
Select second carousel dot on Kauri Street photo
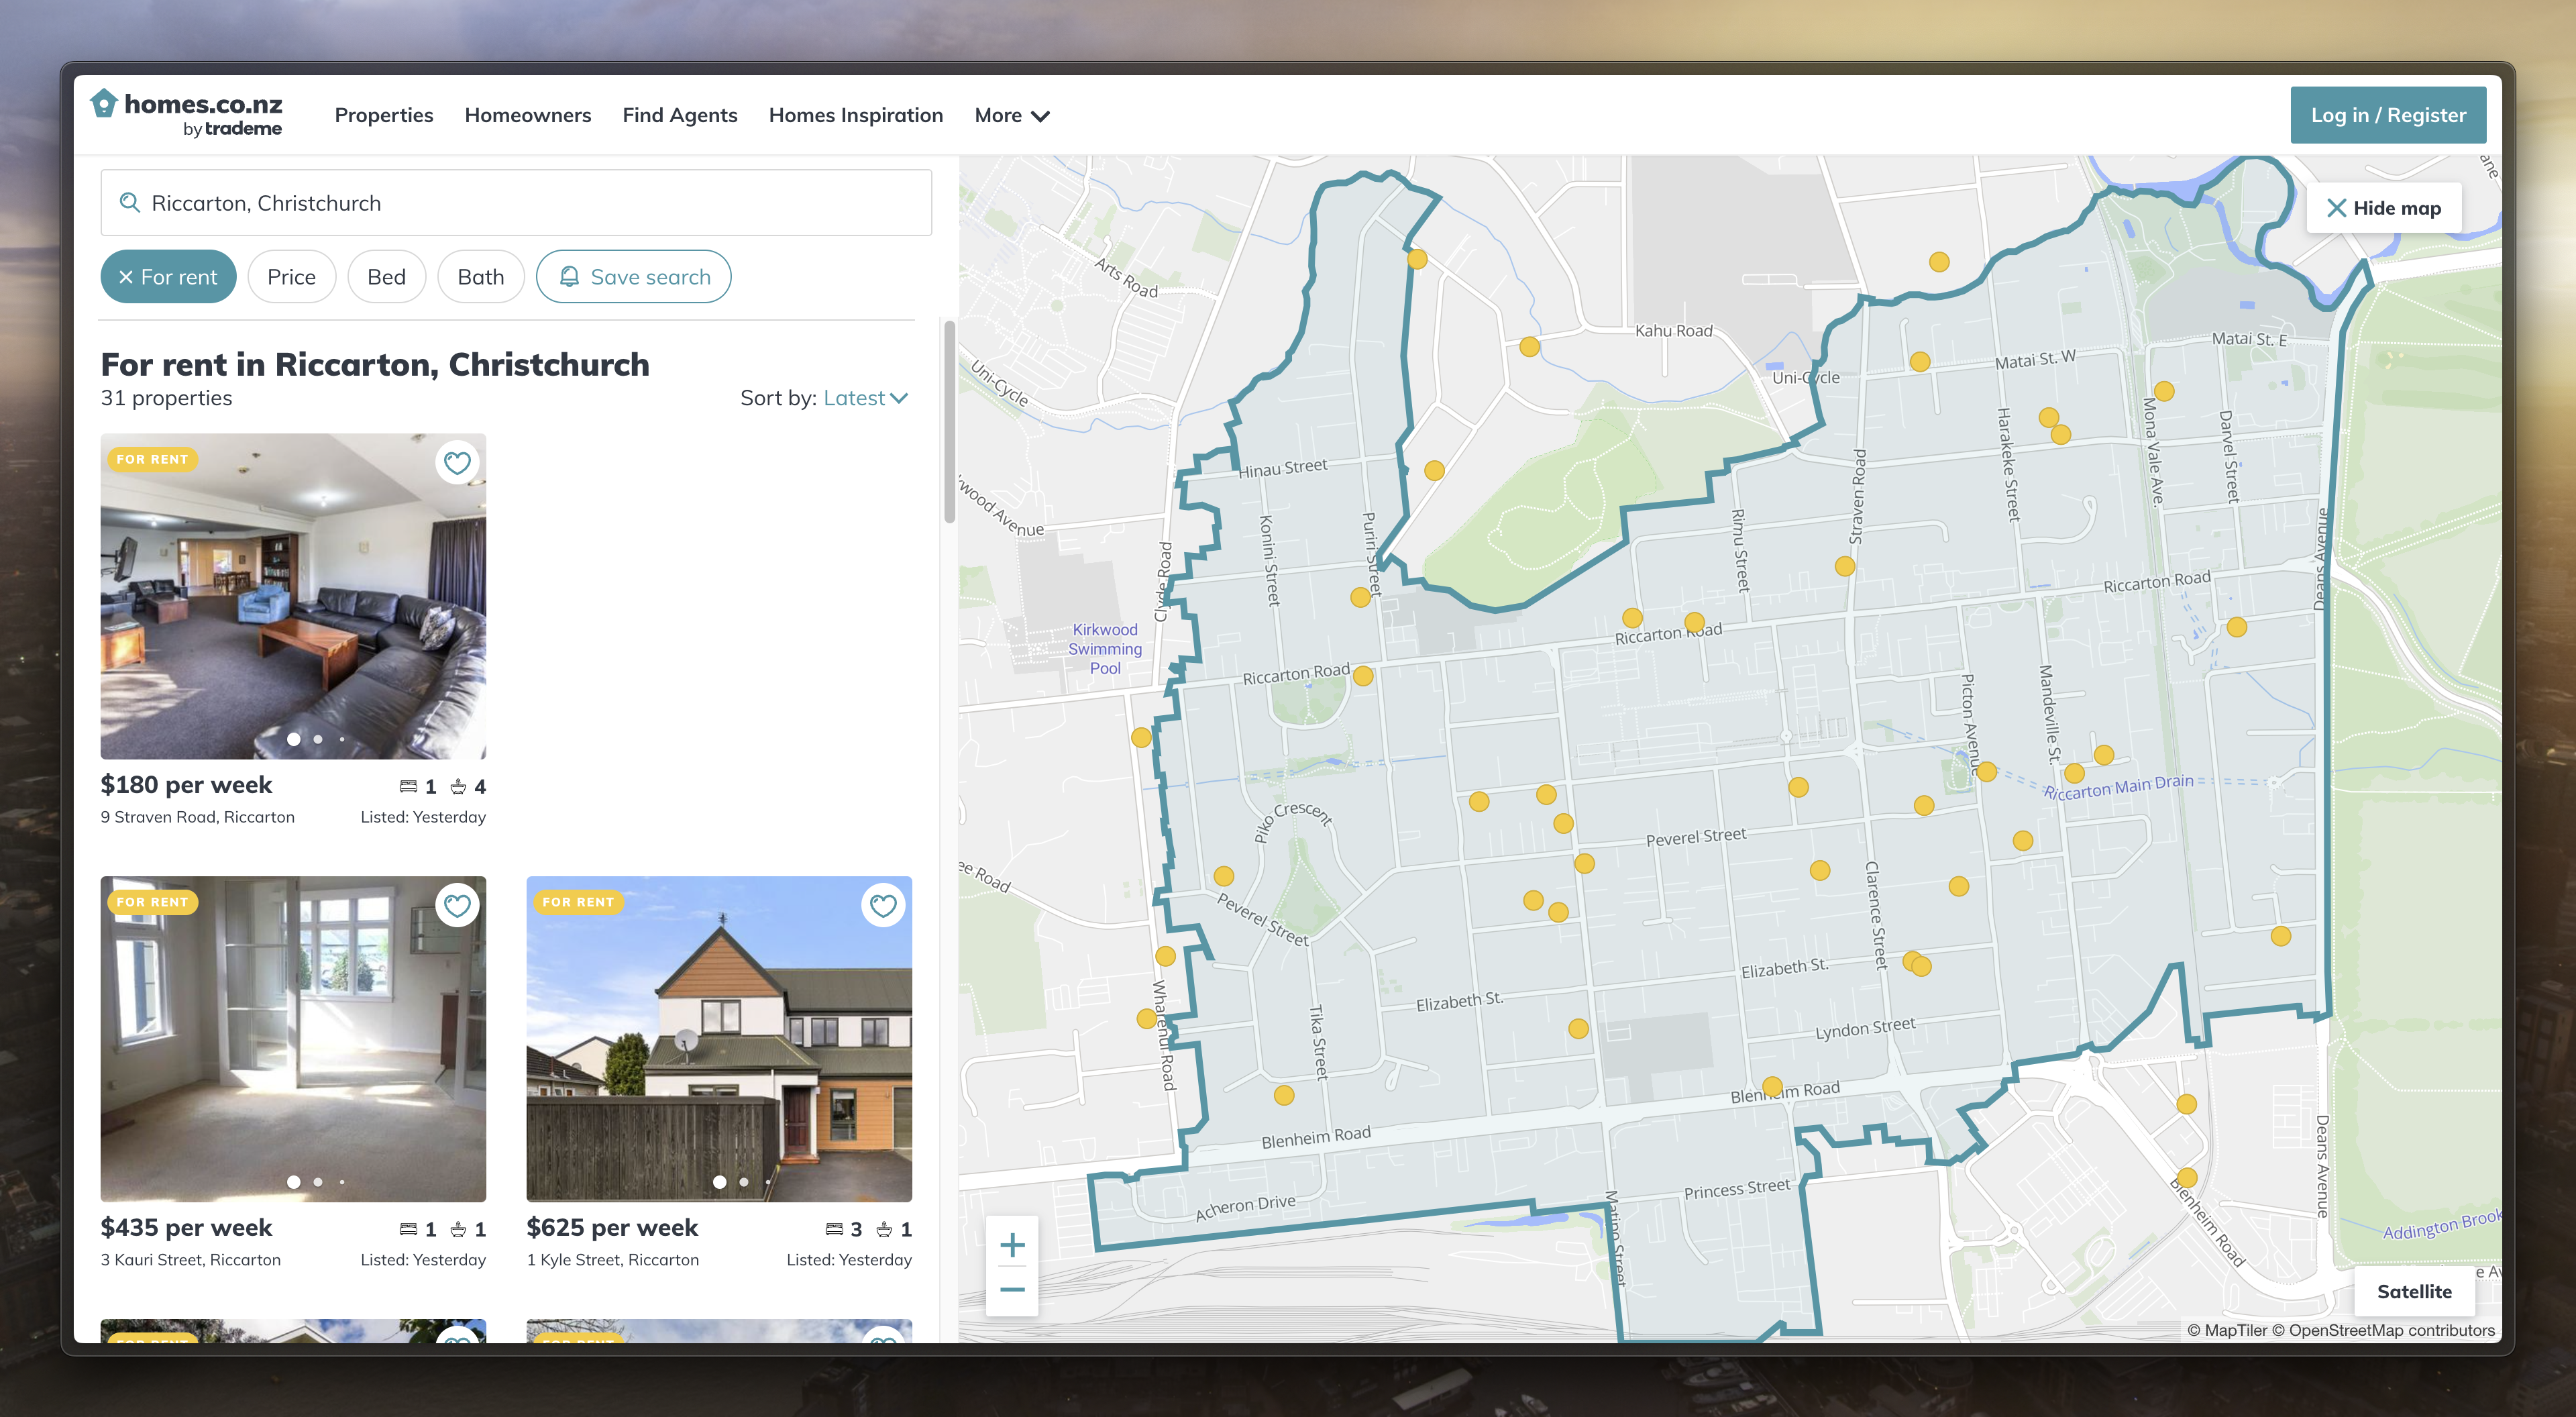point(318,1182)
